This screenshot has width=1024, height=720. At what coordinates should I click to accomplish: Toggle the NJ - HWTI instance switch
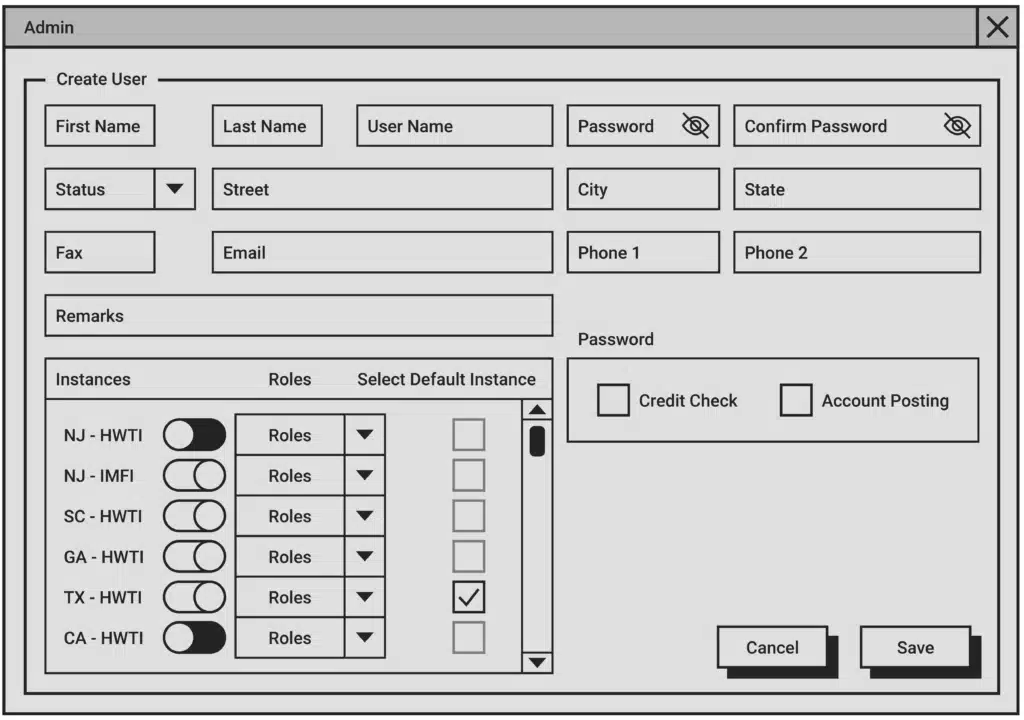coord(195,435)
